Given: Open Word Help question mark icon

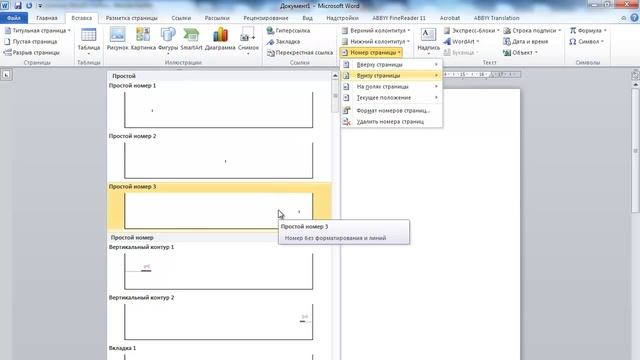Looking at the screenshot, I should coord(634,18).
